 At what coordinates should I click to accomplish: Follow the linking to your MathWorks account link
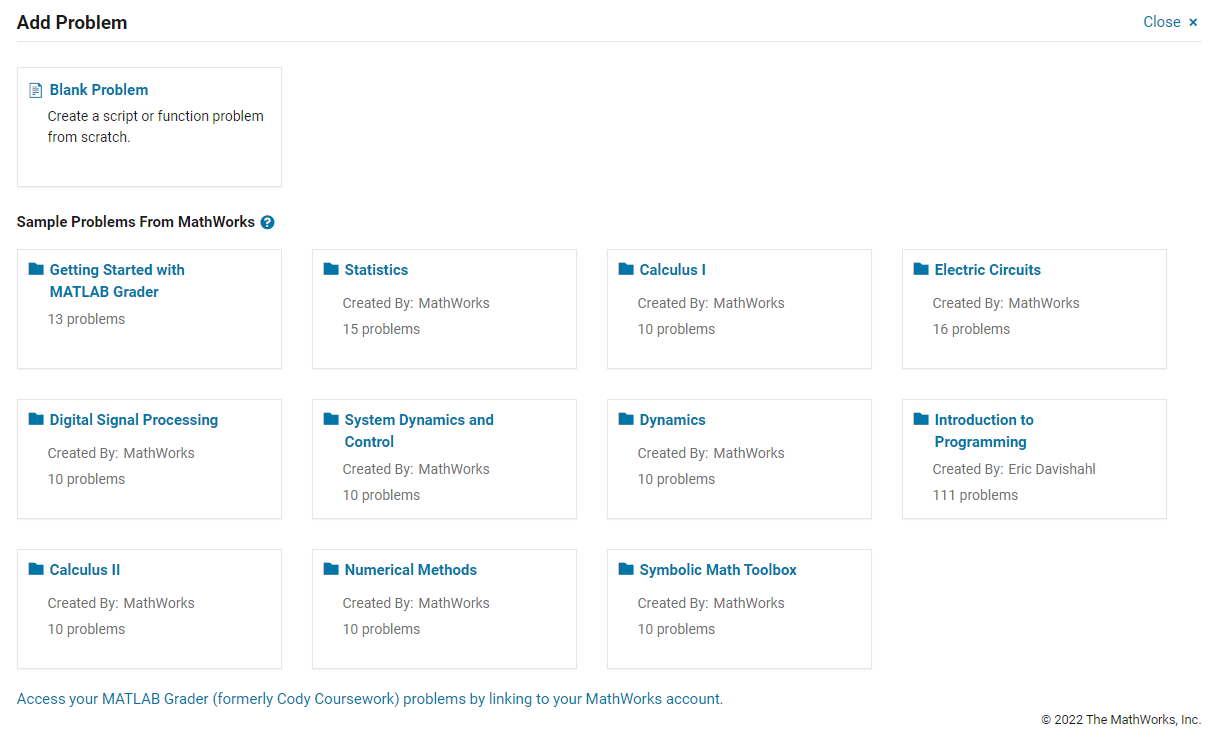point(605,699)
